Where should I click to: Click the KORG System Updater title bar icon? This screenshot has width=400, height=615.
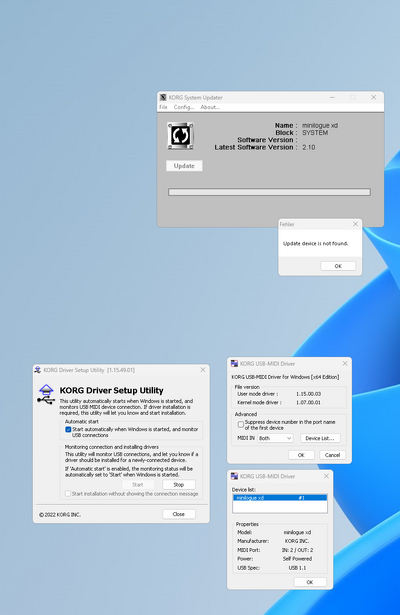coord(163,97)
